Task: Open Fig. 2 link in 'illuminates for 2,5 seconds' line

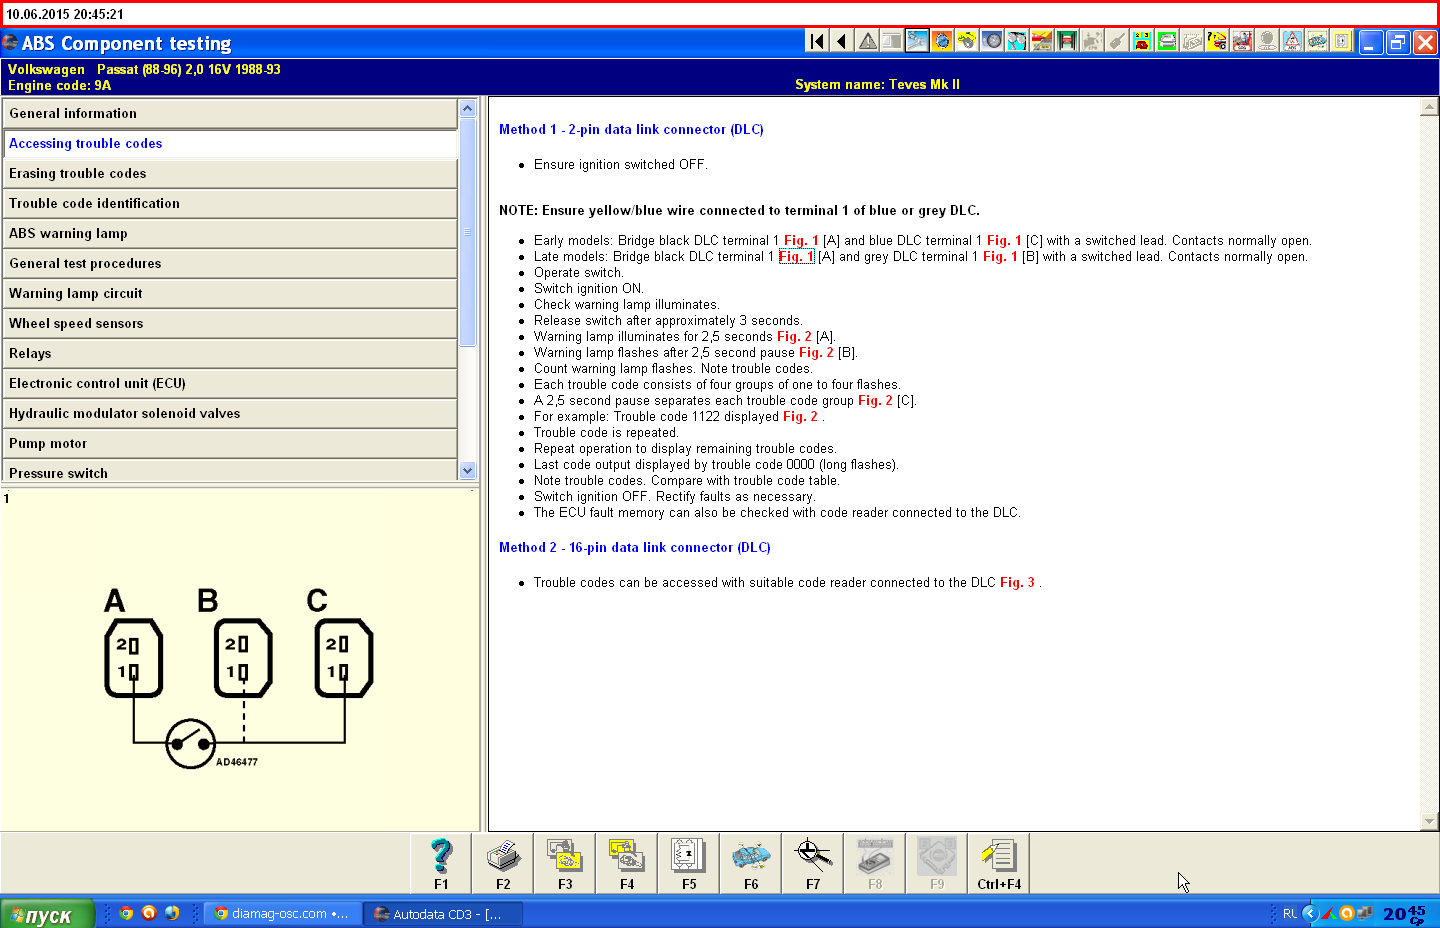Action: pos(794,336)
